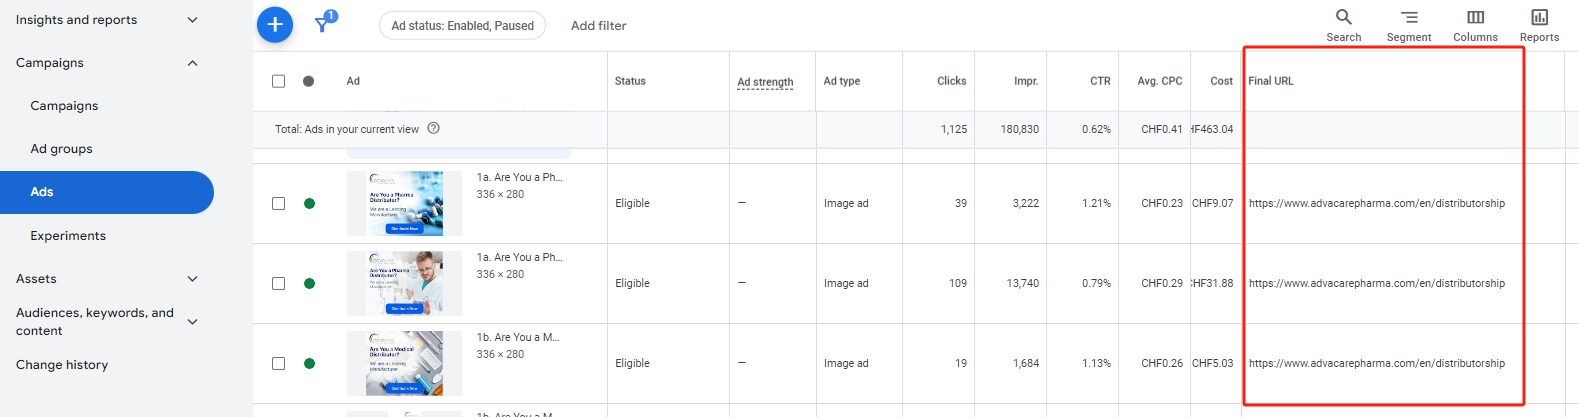1579x417 pixels.
Task: Check the first ad row with 39 clicks
Action: 278,203
